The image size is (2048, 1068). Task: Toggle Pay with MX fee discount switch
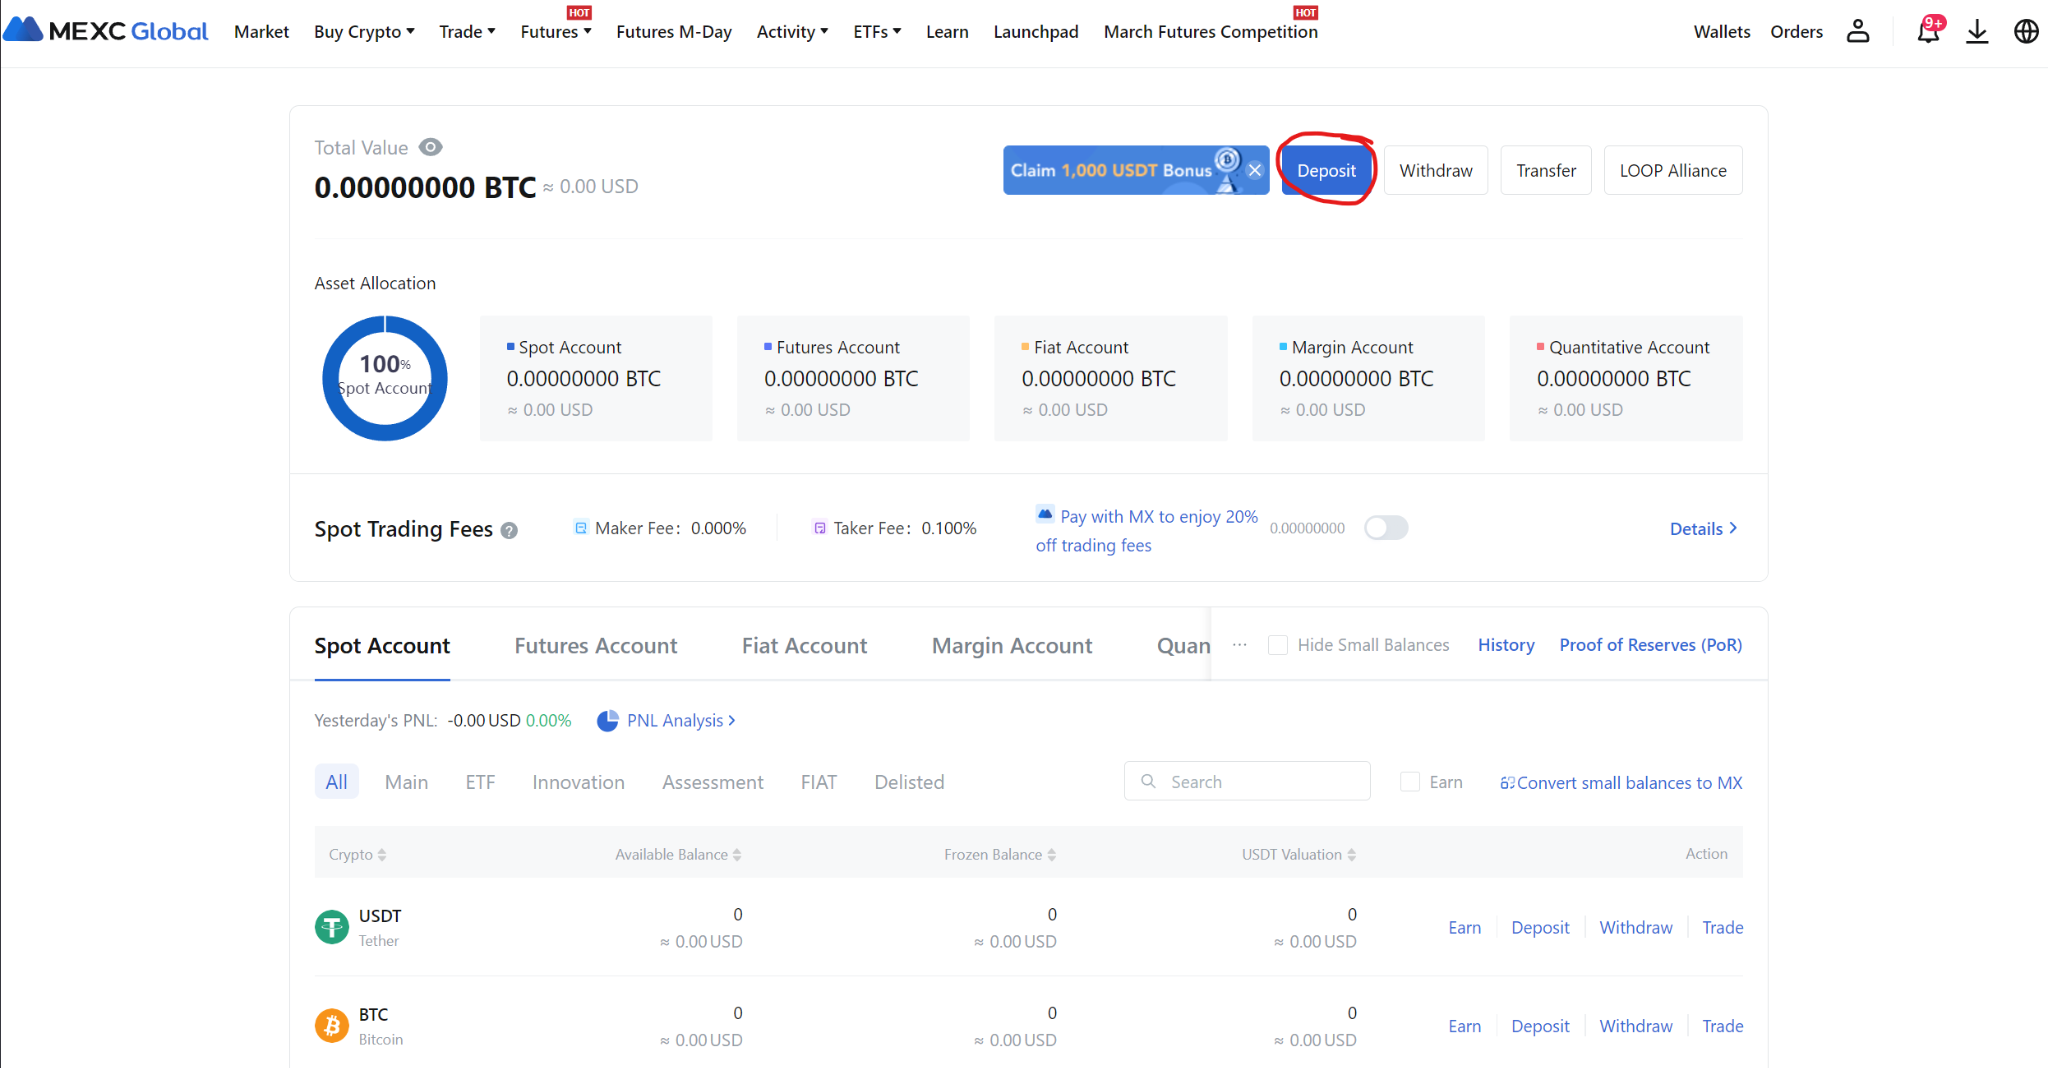click(x=1386, y=527)
